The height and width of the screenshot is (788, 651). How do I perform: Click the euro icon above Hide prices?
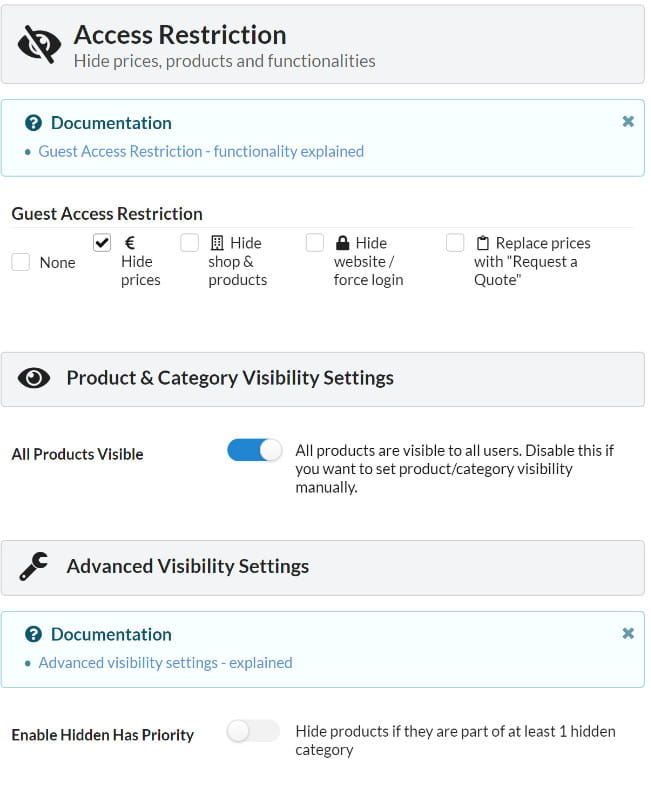130,242
